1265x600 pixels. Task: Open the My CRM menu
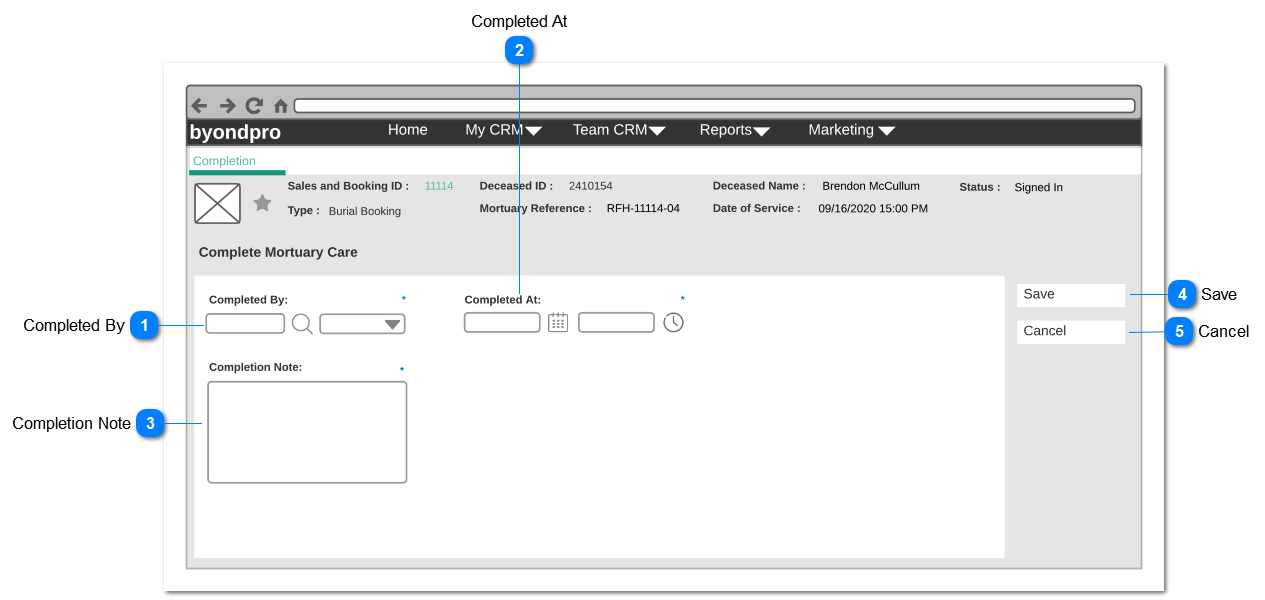(503, 130)
